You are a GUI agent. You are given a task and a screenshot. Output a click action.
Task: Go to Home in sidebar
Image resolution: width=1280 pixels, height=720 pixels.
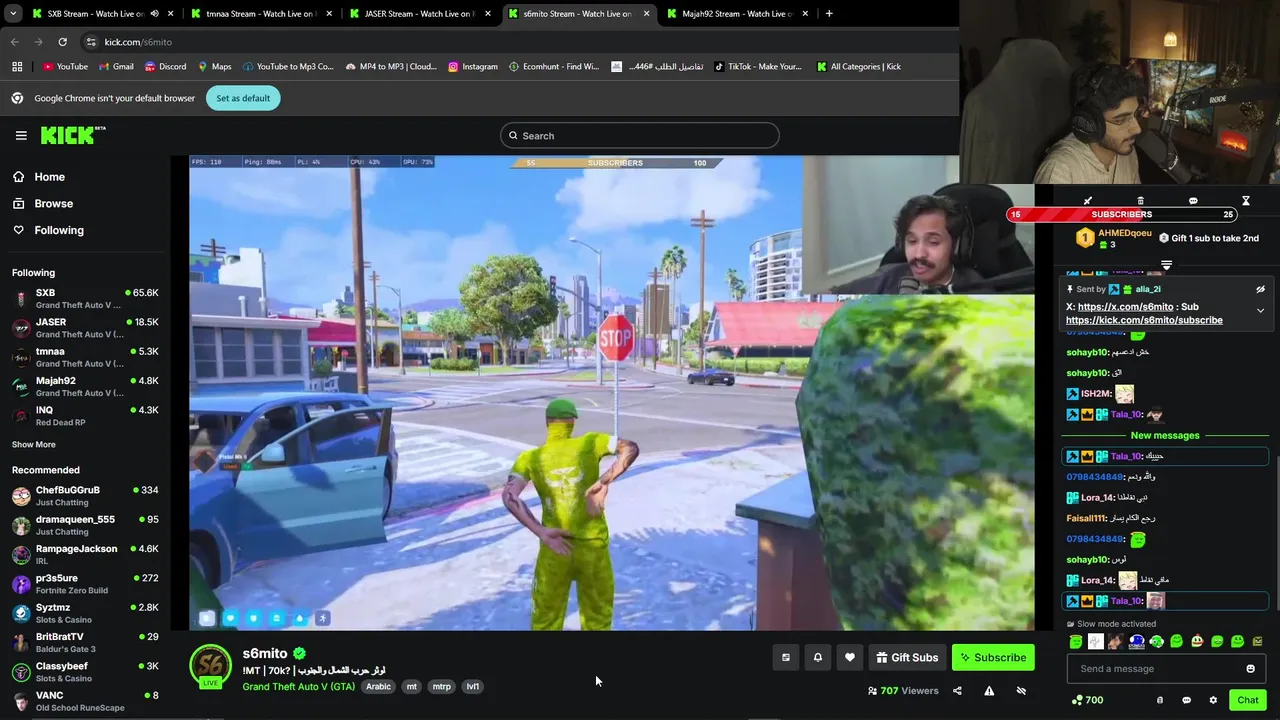(x=39, y=177)
